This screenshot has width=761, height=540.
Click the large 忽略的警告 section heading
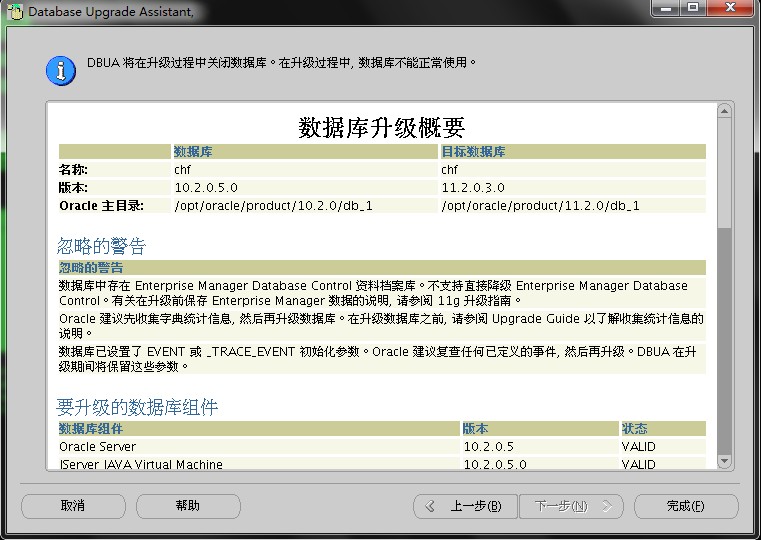tap(101, 246)
